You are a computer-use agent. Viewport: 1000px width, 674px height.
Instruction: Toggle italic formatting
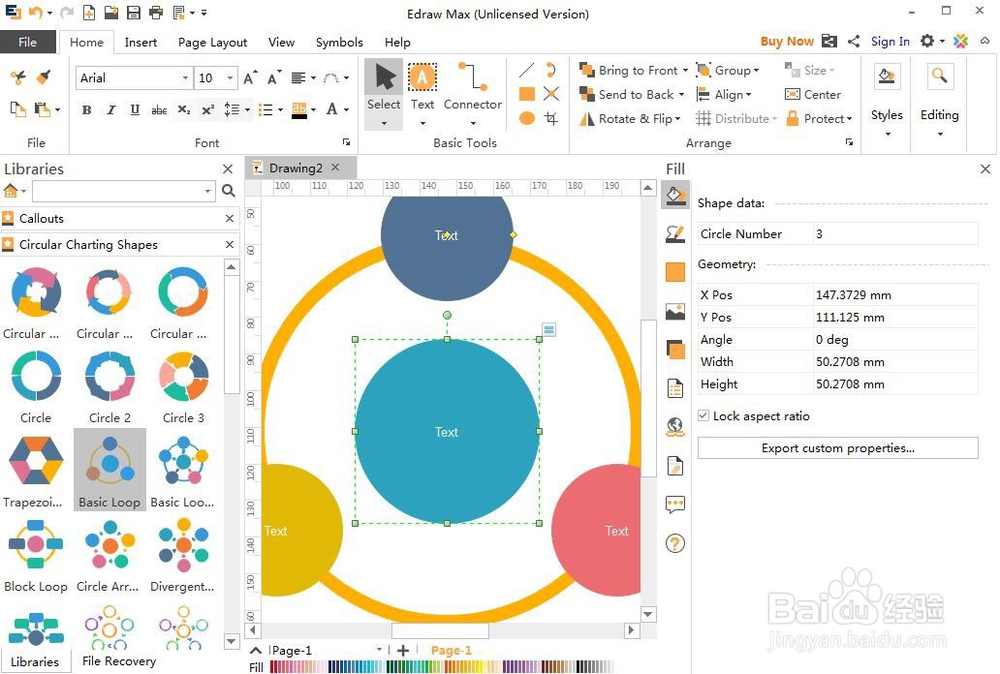111,110
